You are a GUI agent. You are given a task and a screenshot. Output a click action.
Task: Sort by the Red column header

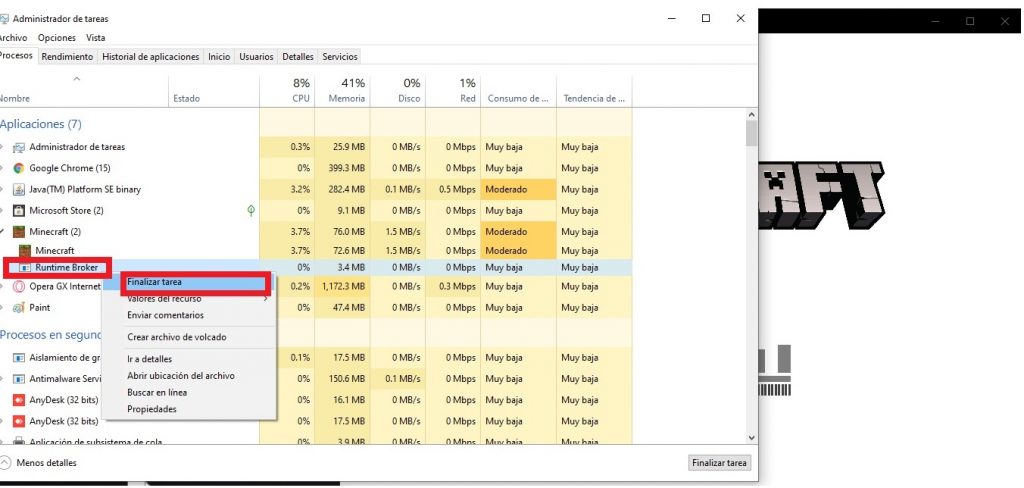[453, 91]
